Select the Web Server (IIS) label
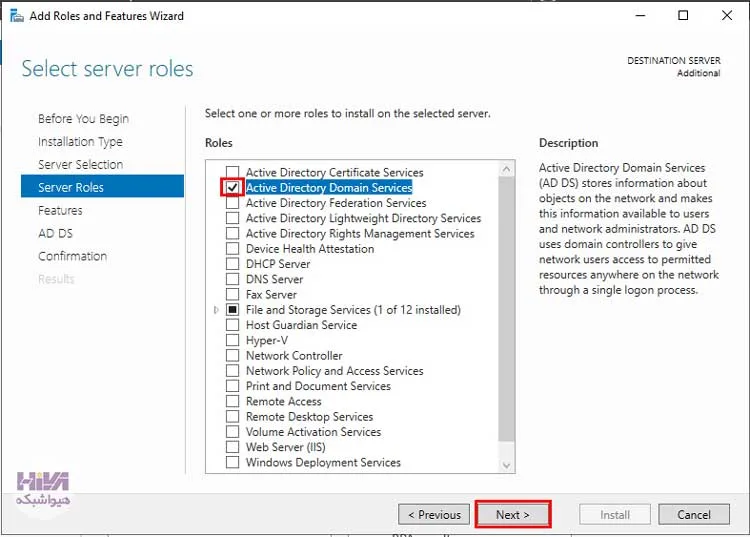 point(286,447)
